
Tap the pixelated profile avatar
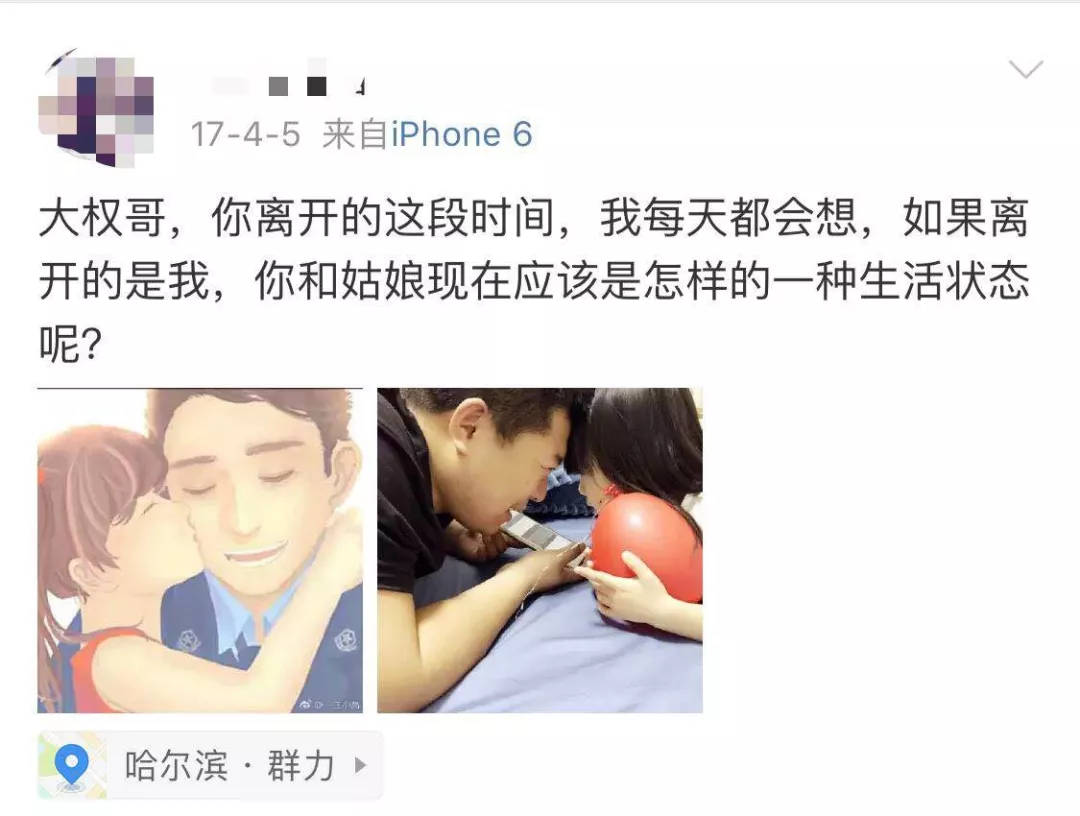tap(96, 108)
